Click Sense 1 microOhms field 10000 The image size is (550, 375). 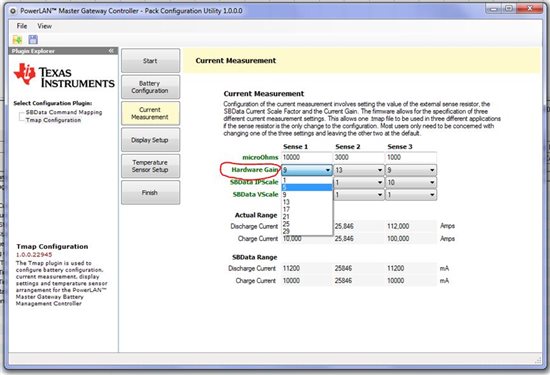(x=307, y=157)
